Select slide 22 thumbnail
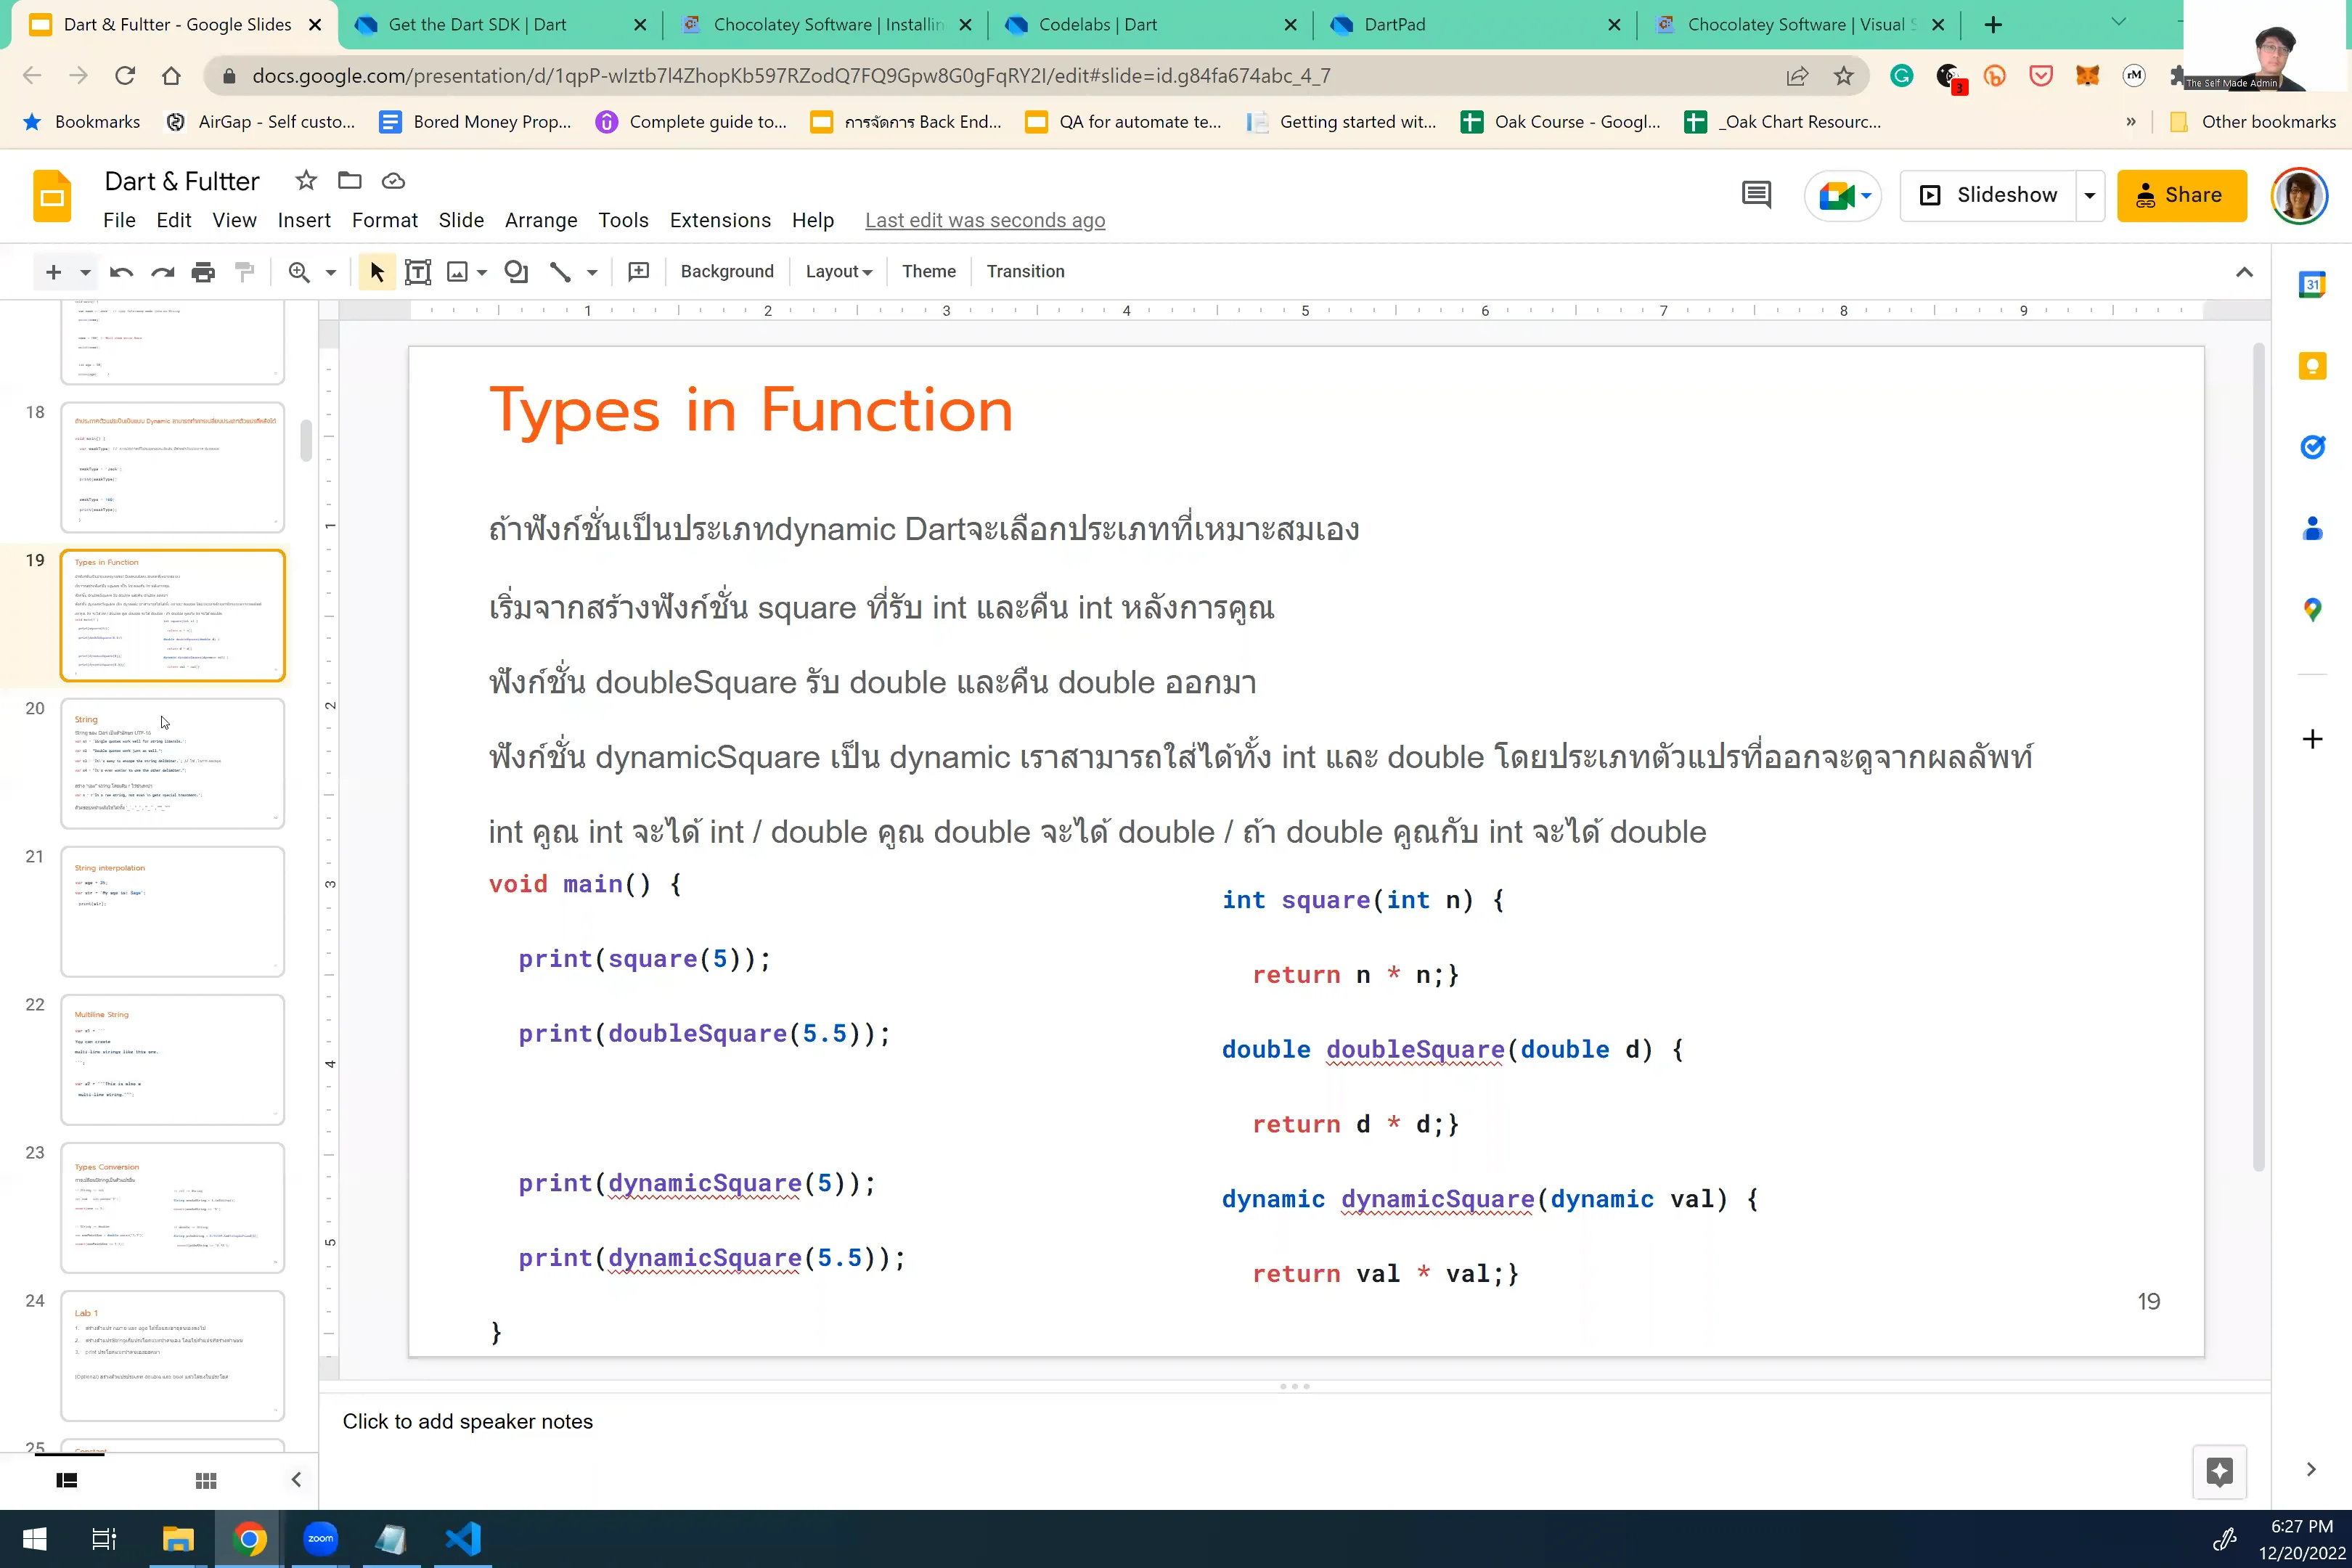The width and height of the screenshot is (2352, 1568). [172, 1060]
